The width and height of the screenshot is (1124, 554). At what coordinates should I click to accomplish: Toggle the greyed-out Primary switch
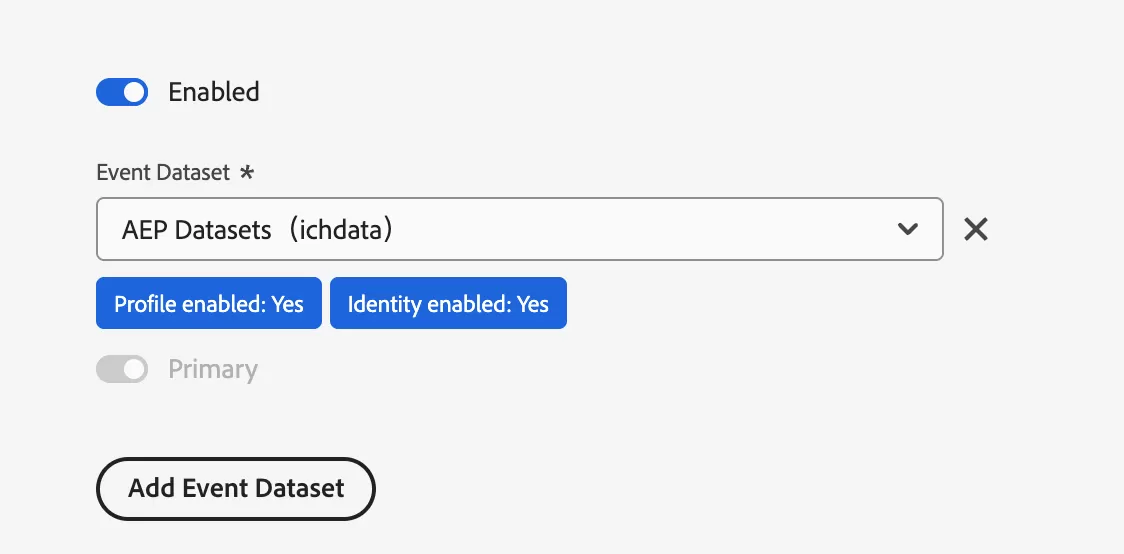pos(122,370)
